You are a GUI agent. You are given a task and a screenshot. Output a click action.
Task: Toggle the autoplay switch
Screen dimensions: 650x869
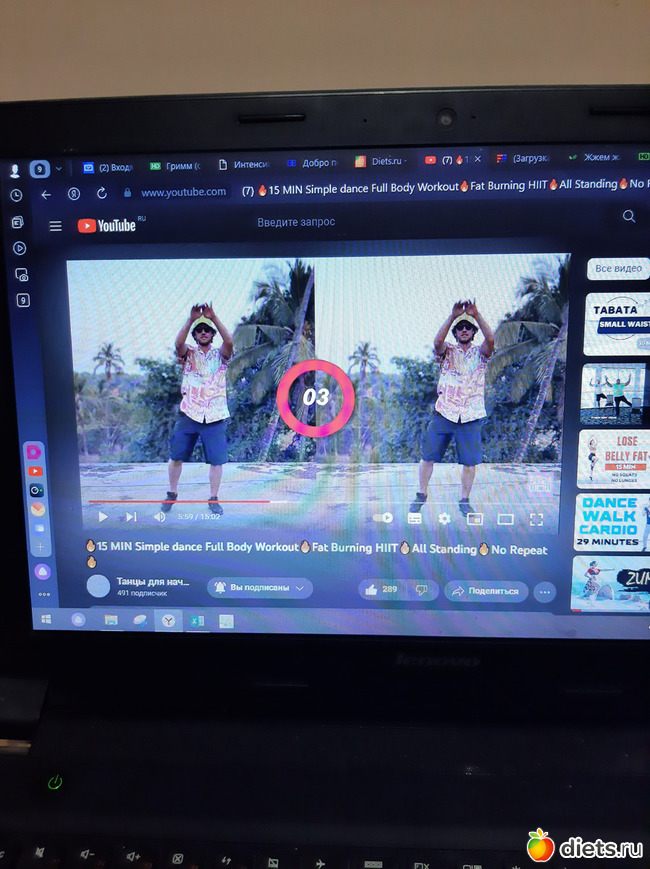(383, 518)
